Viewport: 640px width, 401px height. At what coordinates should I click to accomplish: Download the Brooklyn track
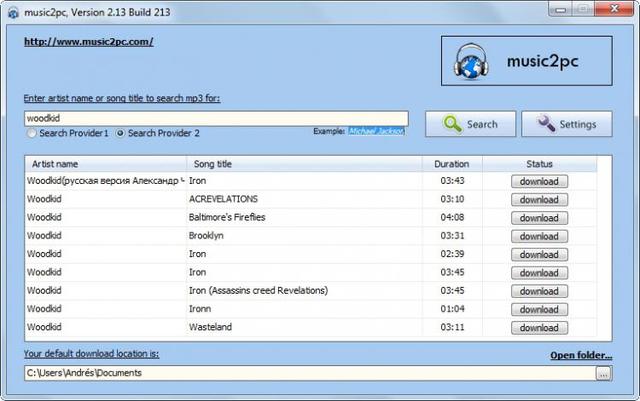pos(539,236)
